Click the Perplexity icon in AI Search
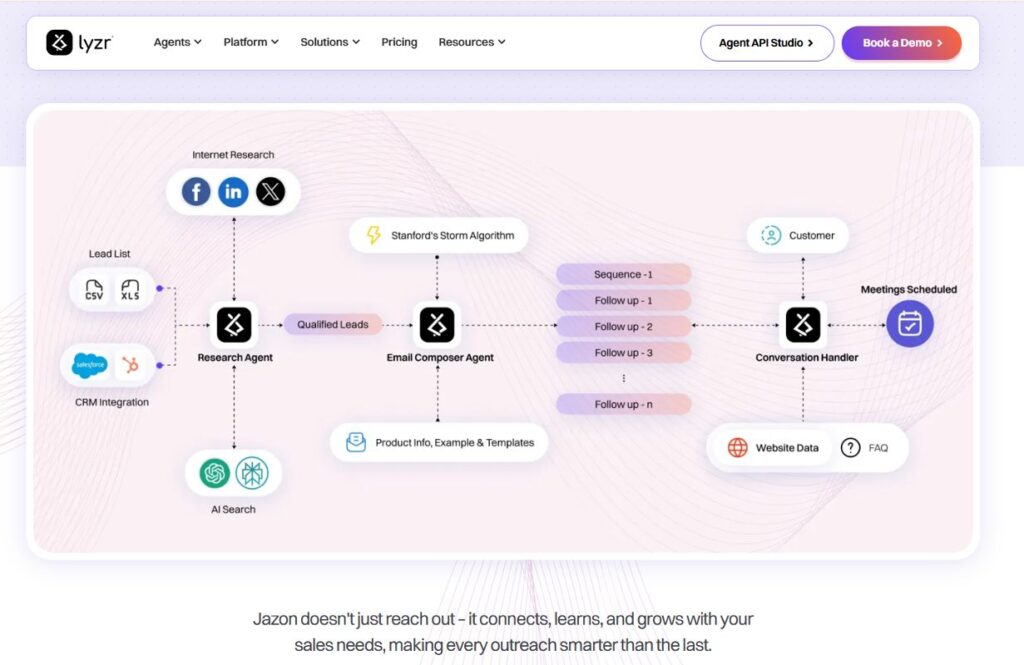1024x665 pixels. 252,472
